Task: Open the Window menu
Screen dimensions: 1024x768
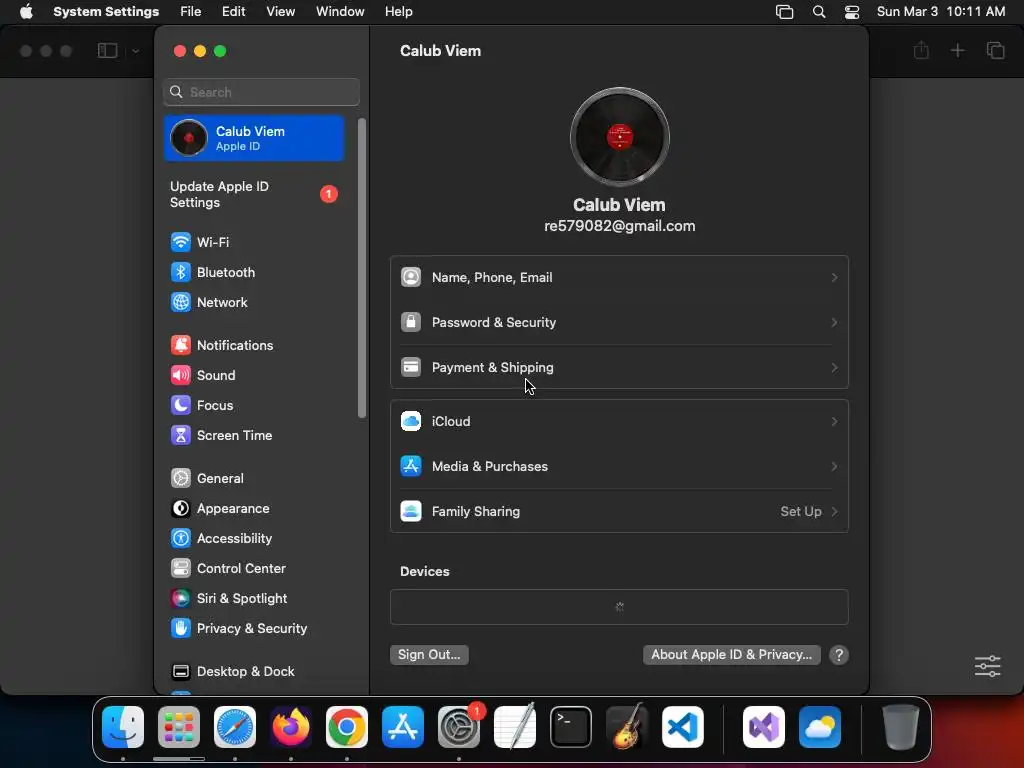Action: (340, 12)
